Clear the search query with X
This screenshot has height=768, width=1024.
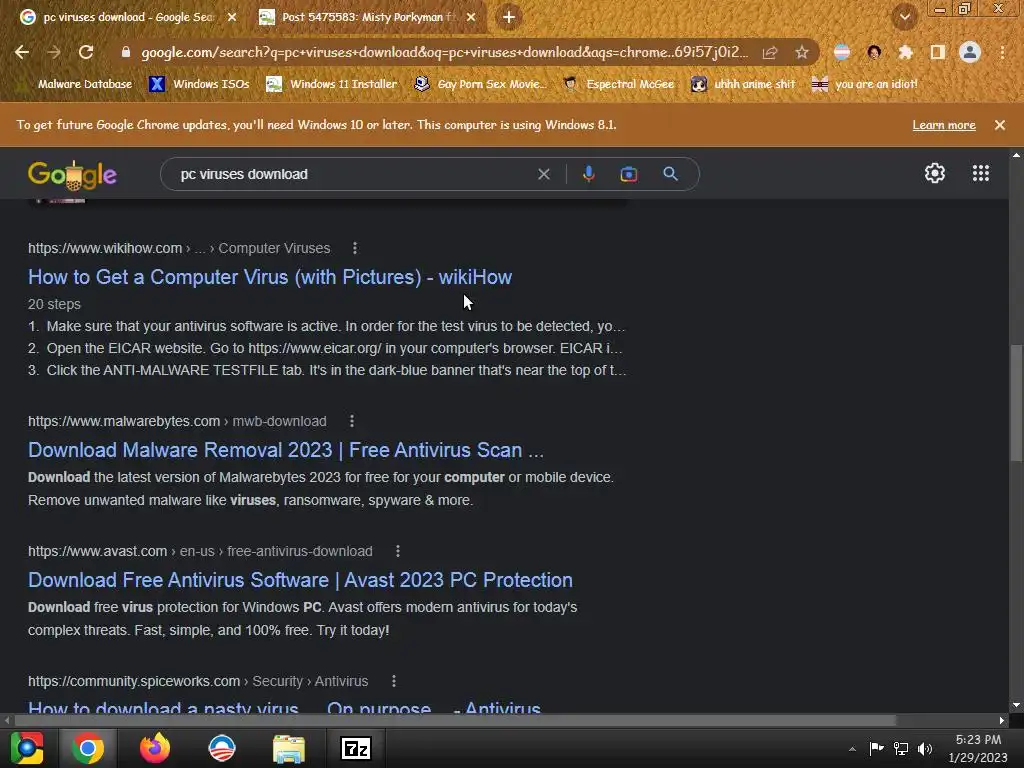[544, 174]
